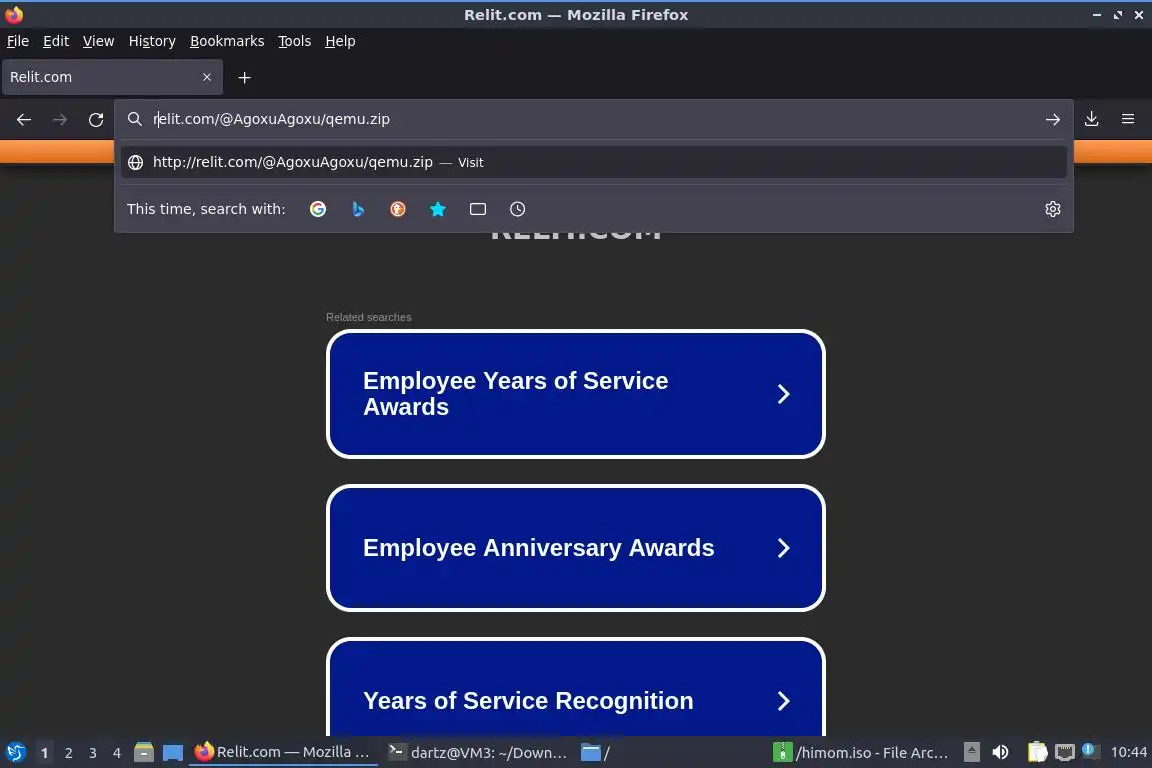Open the Bookmarks menu
The image size is (1152, 768).
tap(227, 41)
